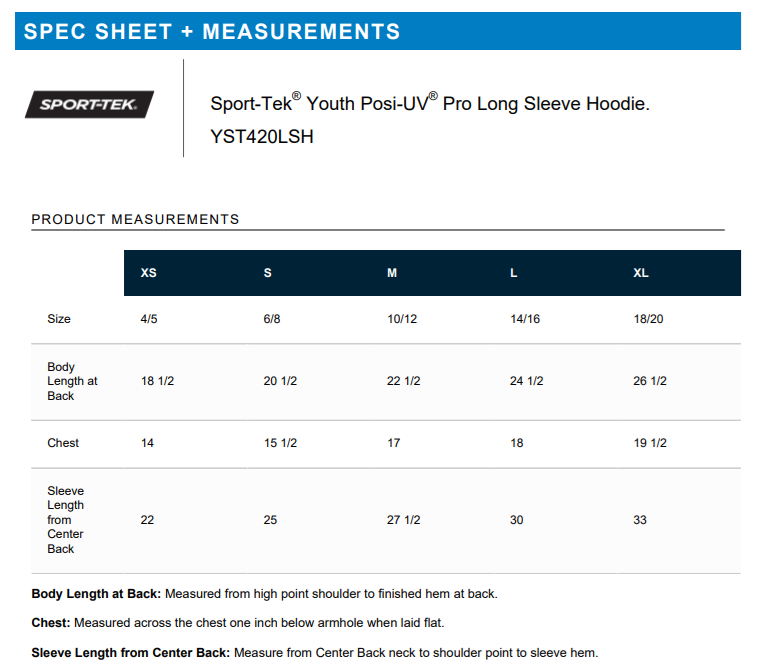Click the 18/20 size cell

pyautogui.click(x=648, y=319)
